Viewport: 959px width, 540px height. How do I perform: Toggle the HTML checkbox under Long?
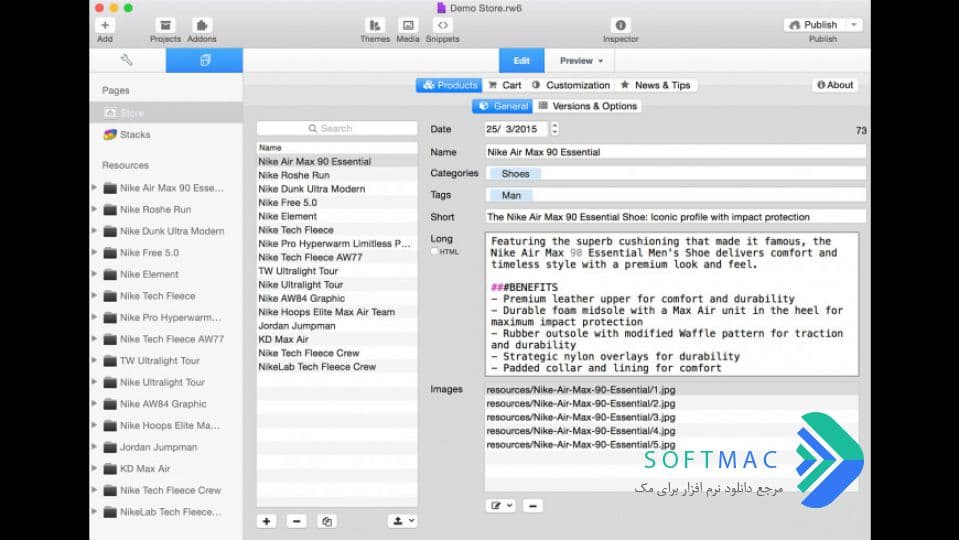pos(434,251)
